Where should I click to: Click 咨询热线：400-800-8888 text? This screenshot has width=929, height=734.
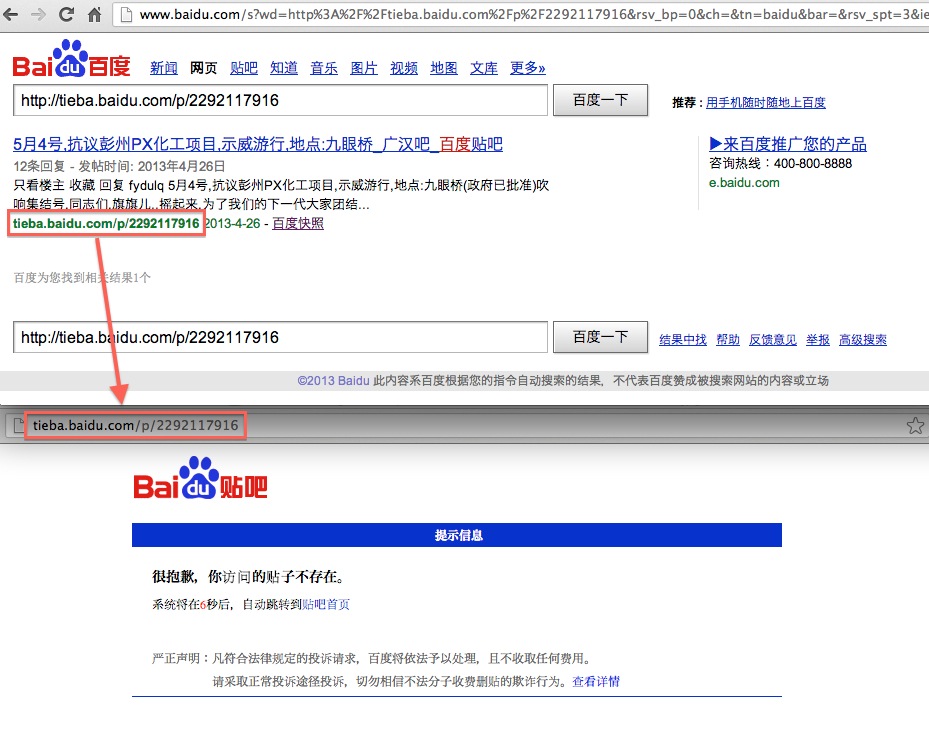point(780,164)
